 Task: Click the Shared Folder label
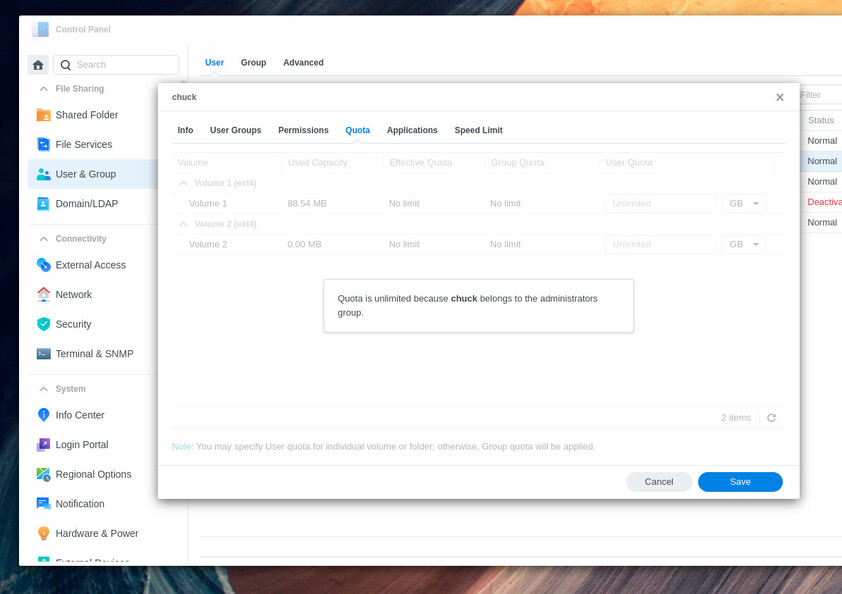(86, 115)
